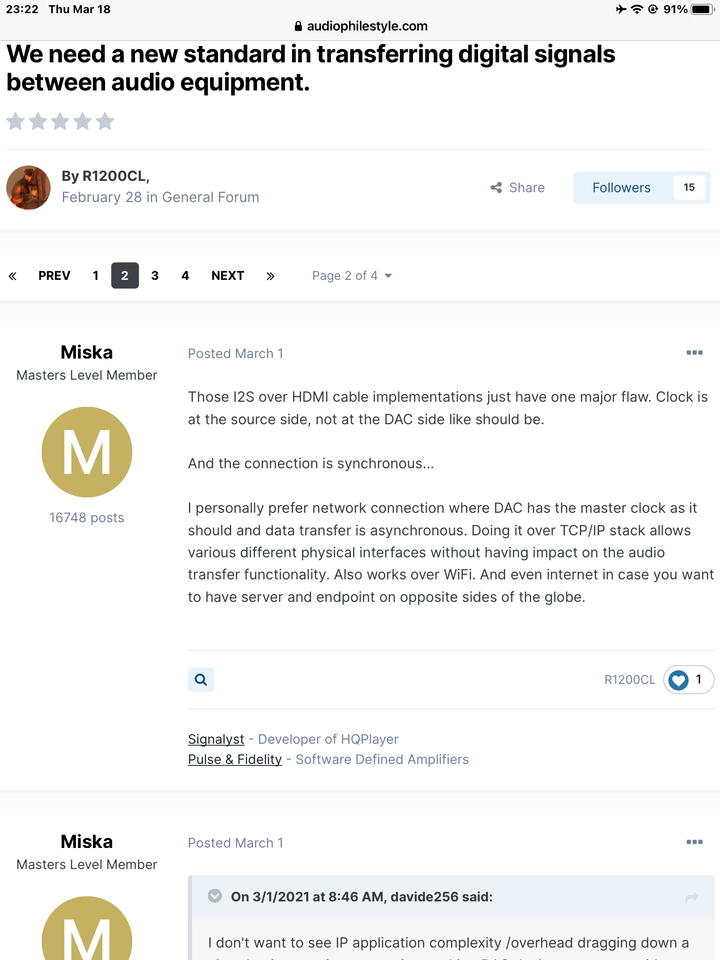Toggle the Followers button
Viewport: 720px width, 960px height.
click(x=642, y=187)
